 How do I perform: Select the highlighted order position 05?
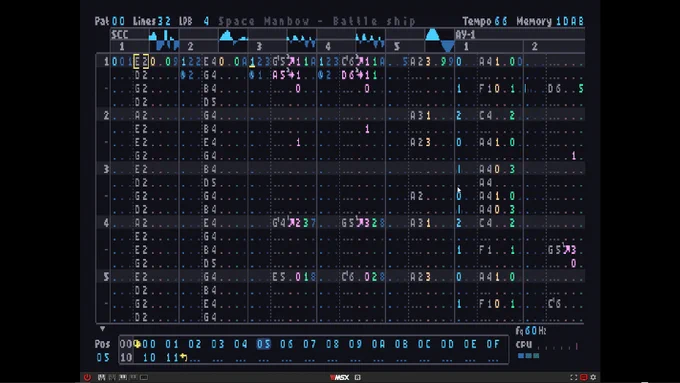[264, 344]
